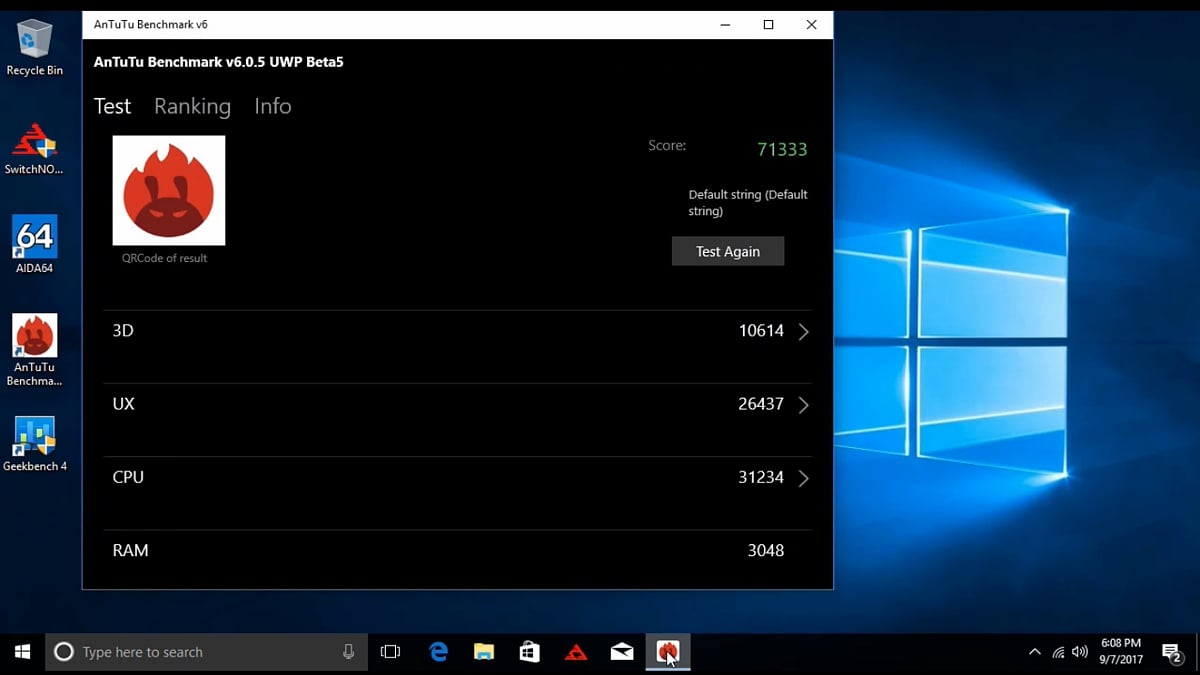Open the AIDA64 desktop shortcut
This screenshot has height=675, width=1200.
click(34, 245)
